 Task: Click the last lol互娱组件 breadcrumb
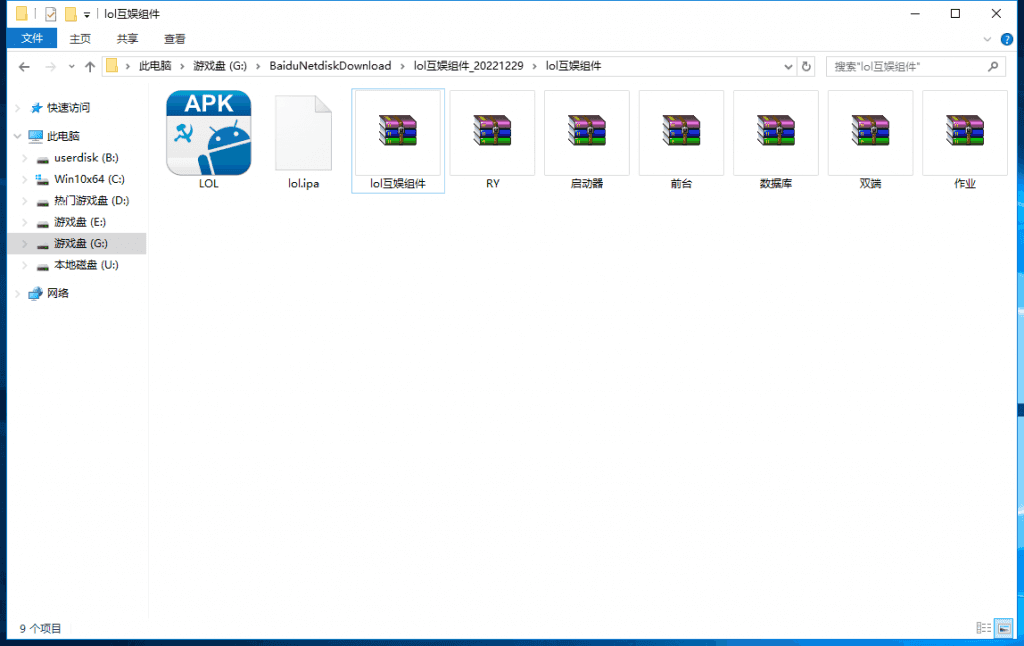click(x=573, y=66)
